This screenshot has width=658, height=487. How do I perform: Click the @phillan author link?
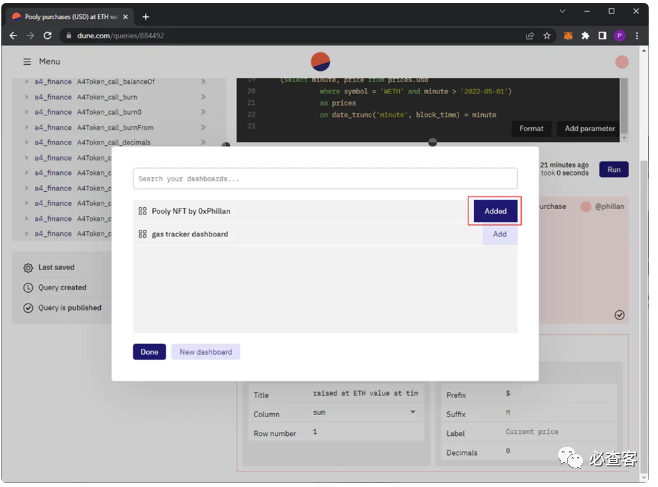609,206
